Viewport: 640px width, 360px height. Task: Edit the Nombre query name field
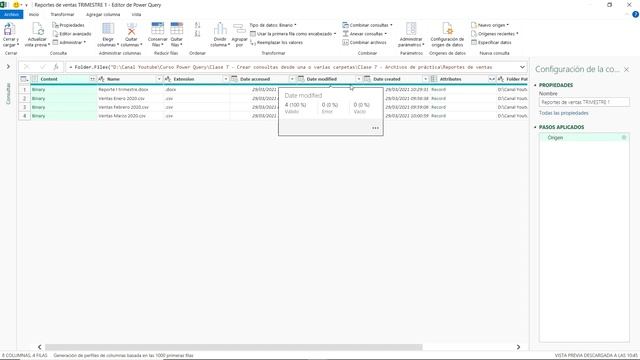[x=584, y=102]
